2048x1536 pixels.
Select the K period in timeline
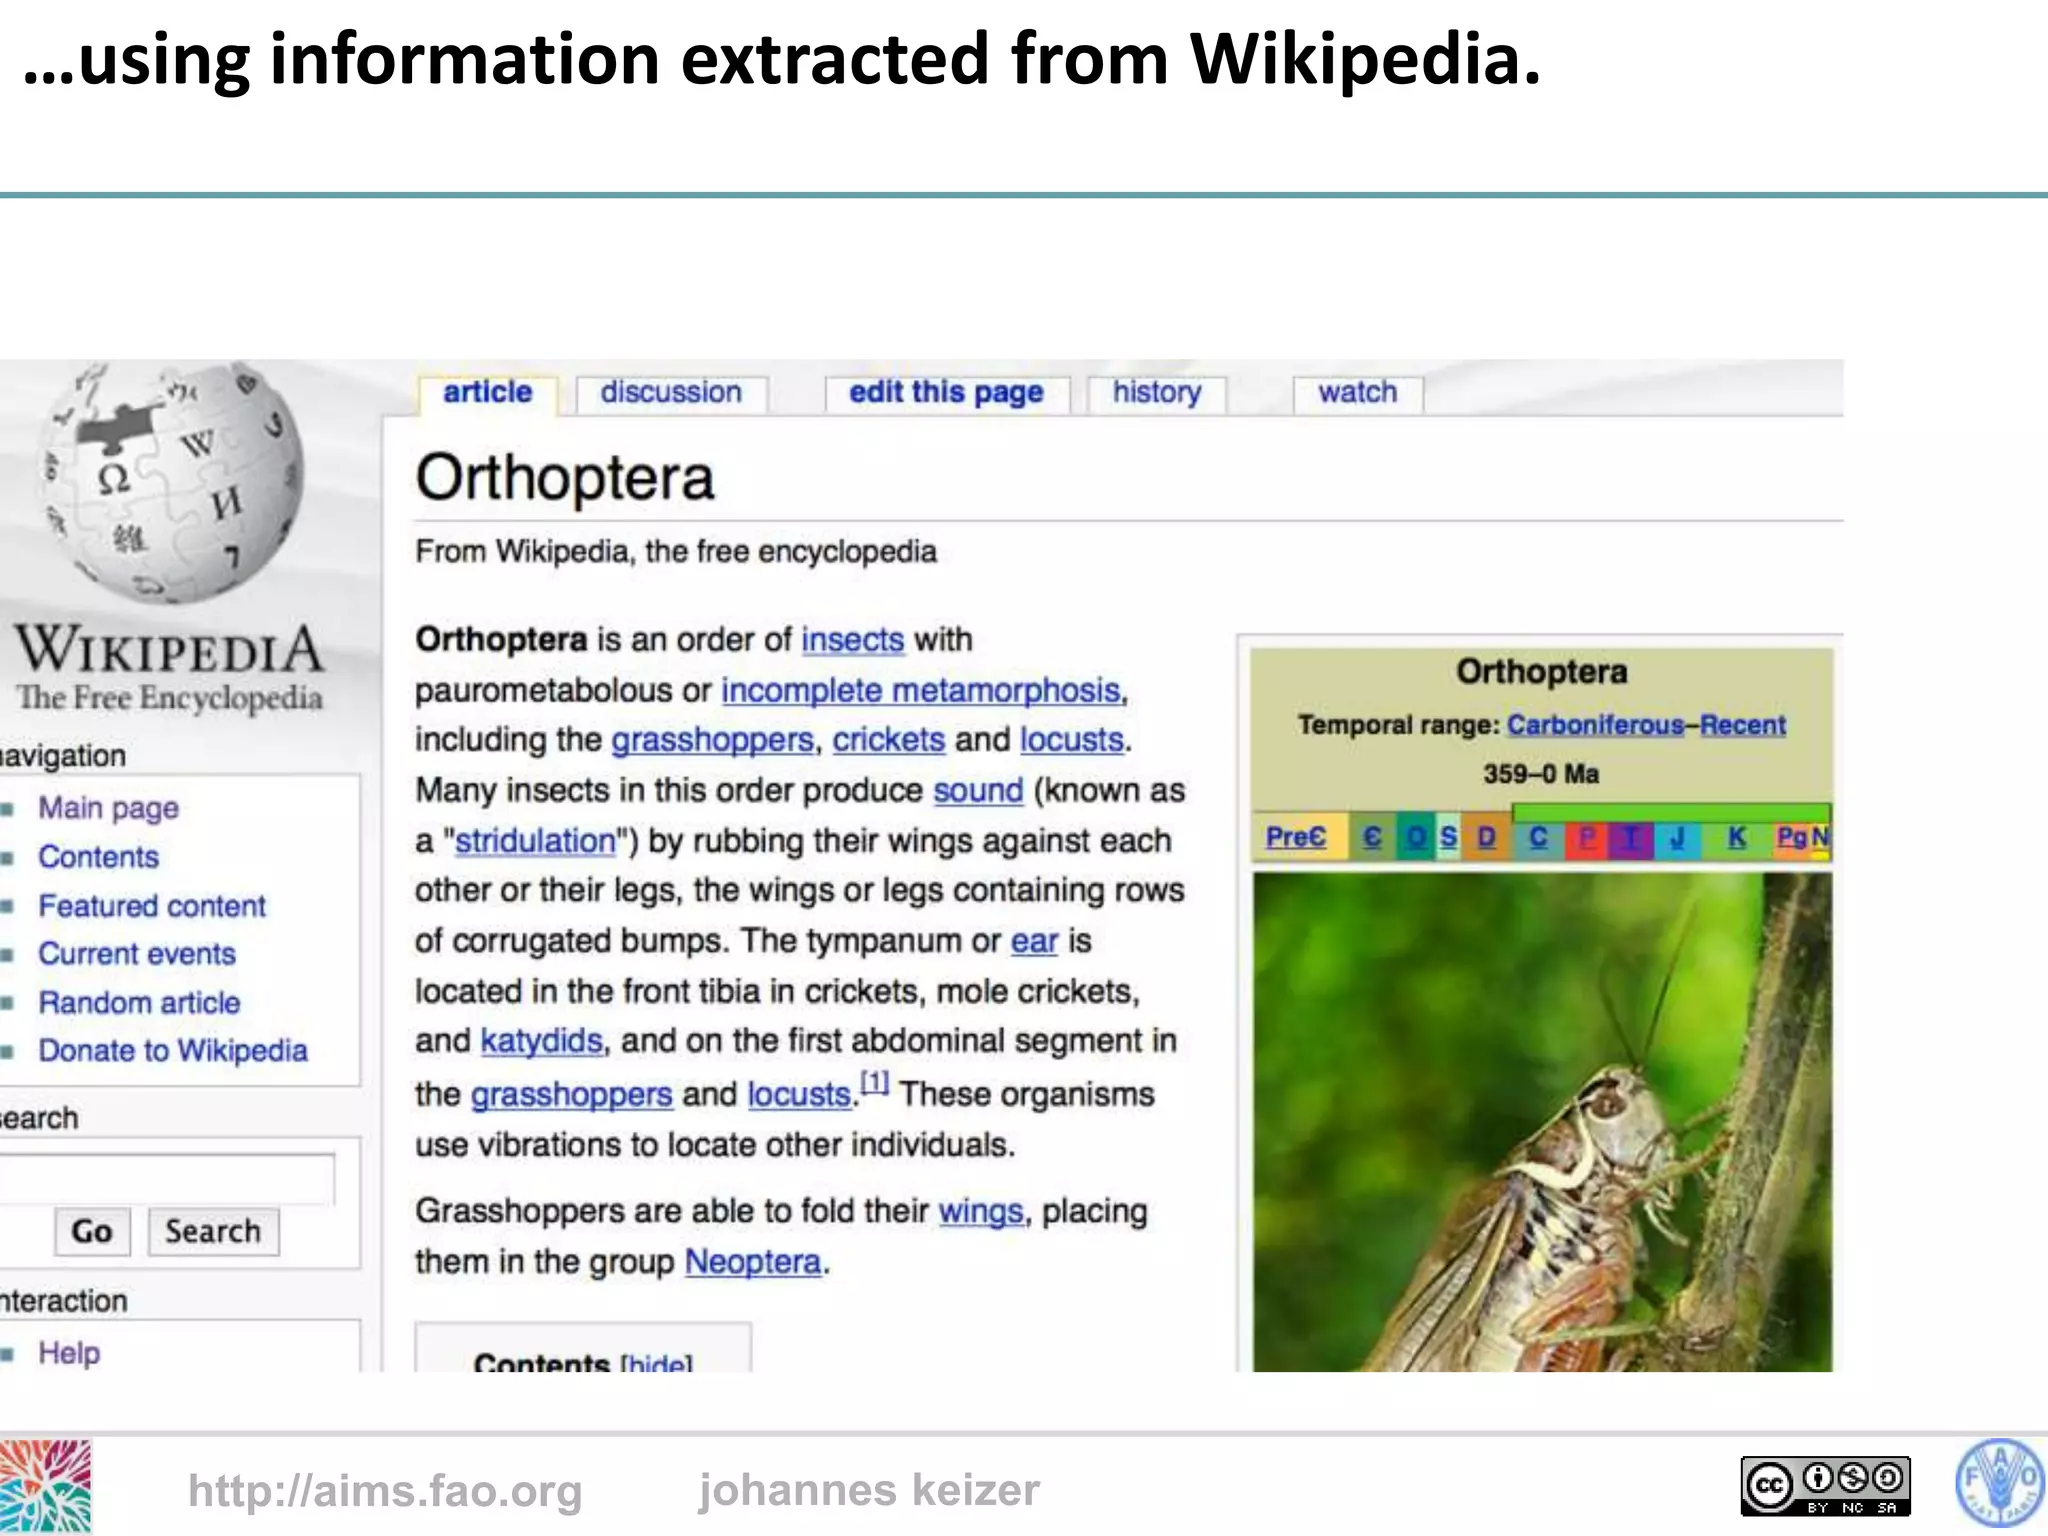(1737, 837)
